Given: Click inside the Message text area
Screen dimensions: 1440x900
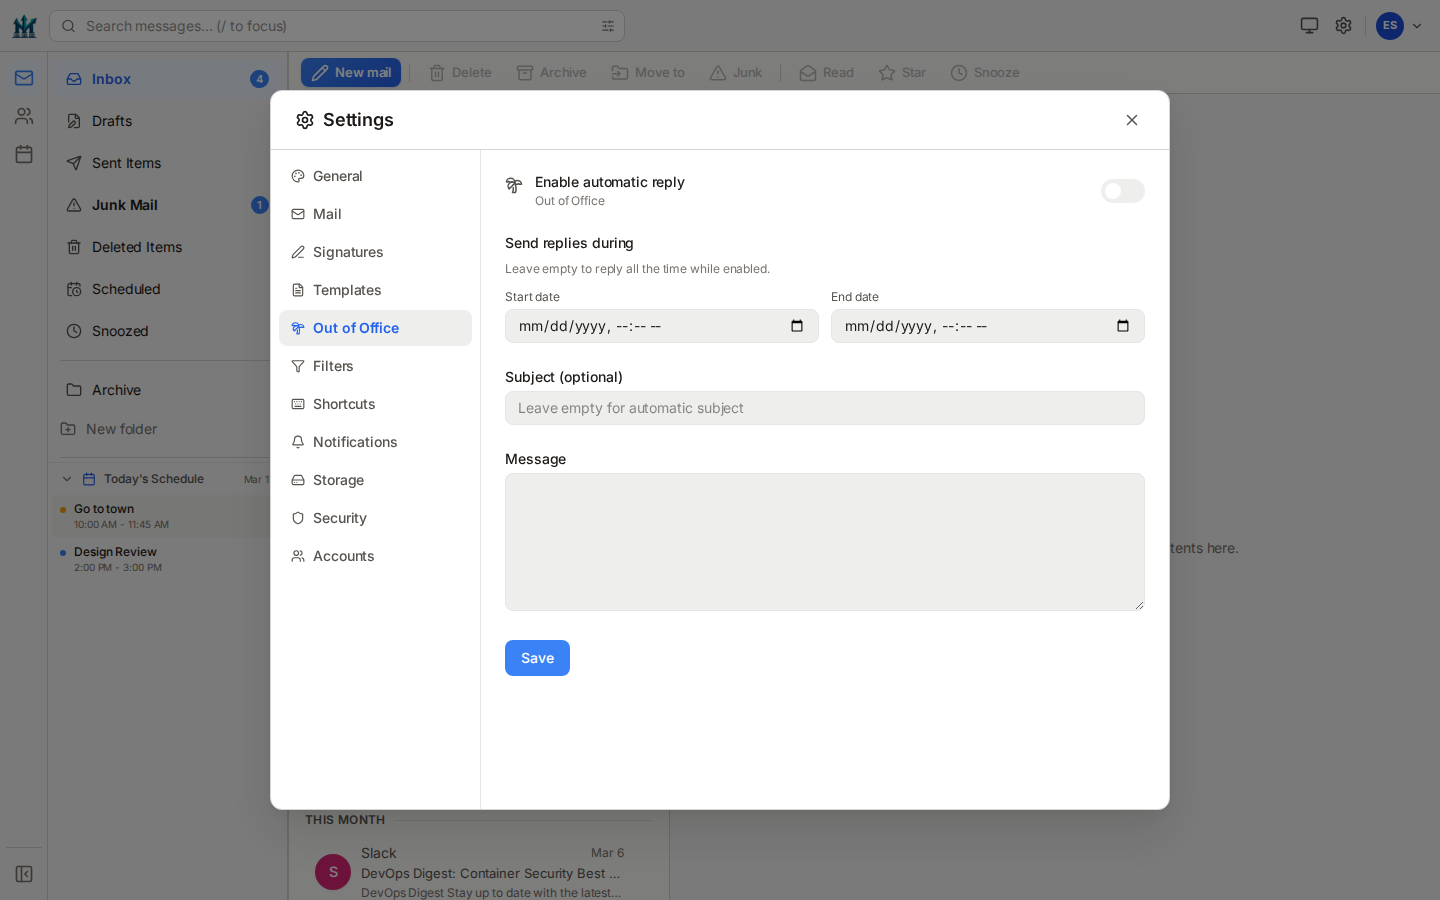Looking at the screenshot, I should coord(824,541).
